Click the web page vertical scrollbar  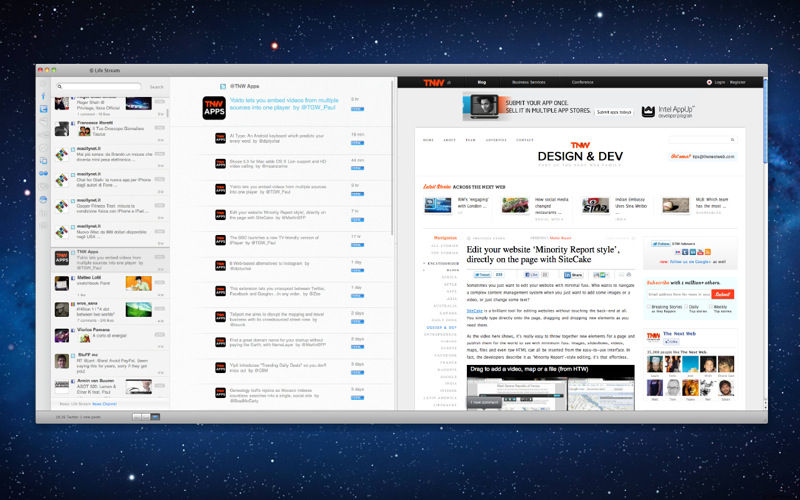(x=765, y=120)
